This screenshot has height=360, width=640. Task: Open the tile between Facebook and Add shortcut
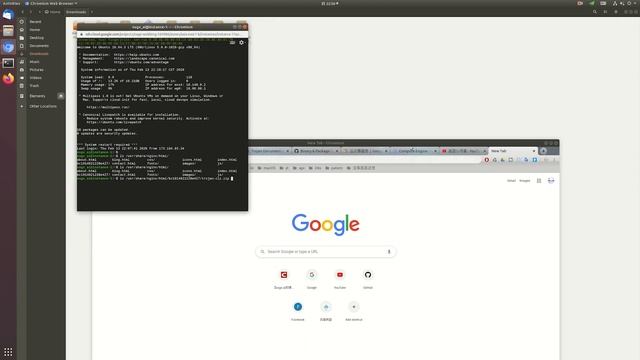[x=326, y=311]
